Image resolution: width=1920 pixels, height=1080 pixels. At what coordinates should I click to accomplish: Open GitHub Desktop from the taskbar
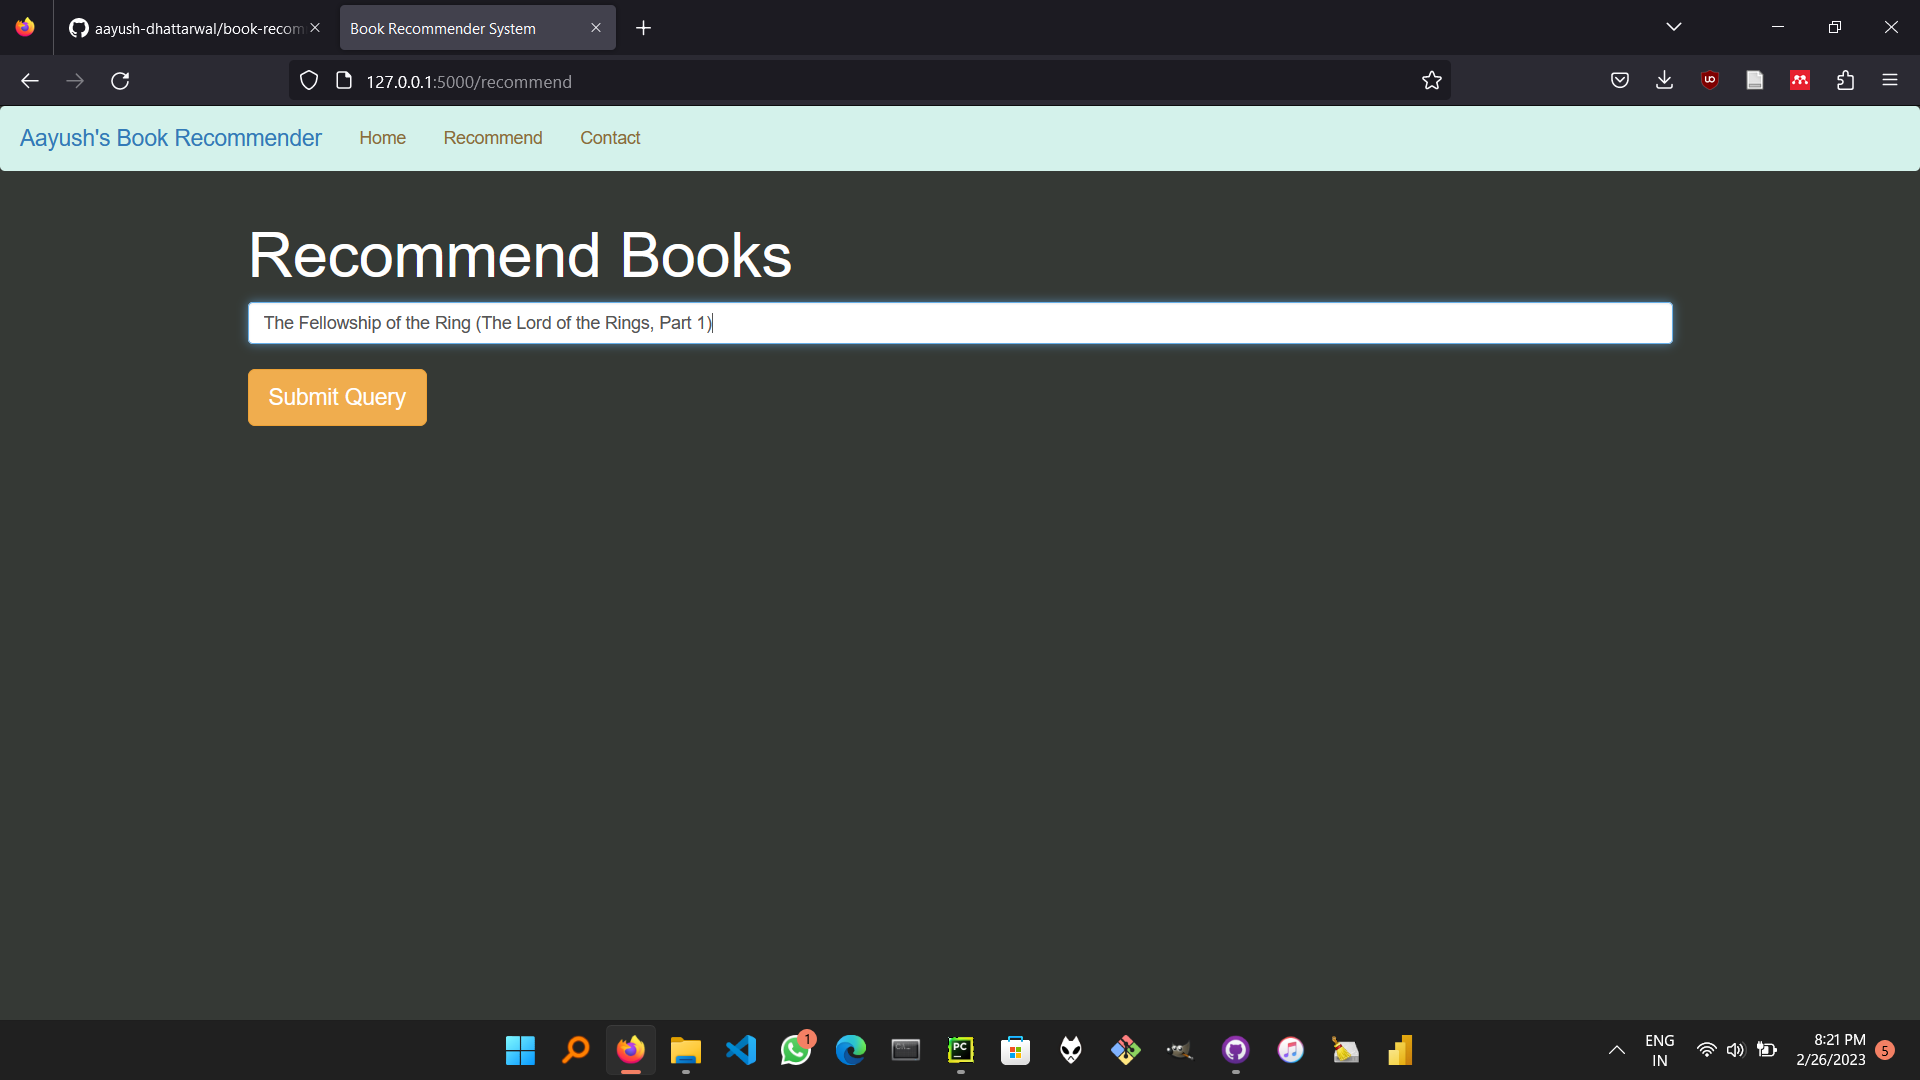(x=1235, y=1050)
